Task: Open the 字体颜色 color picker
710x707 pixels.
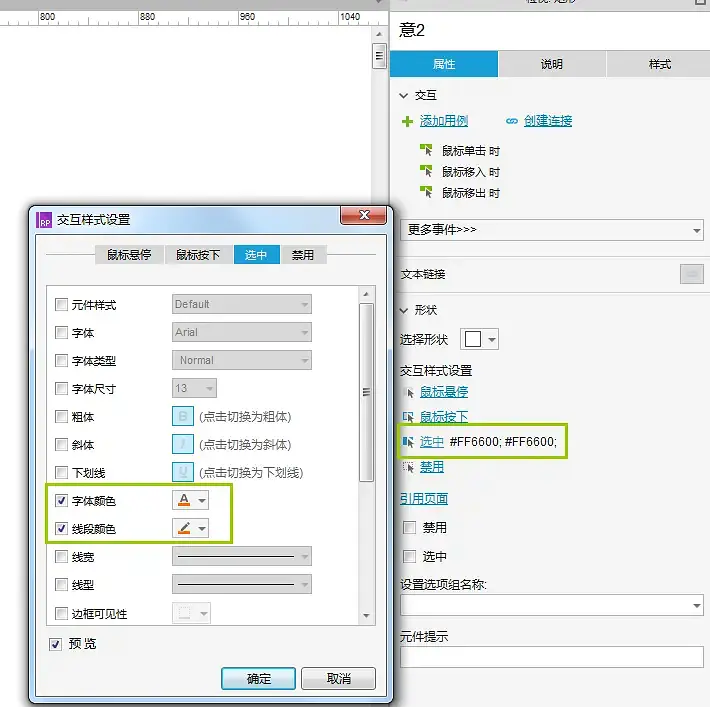Action: click(x=190, y=500)
